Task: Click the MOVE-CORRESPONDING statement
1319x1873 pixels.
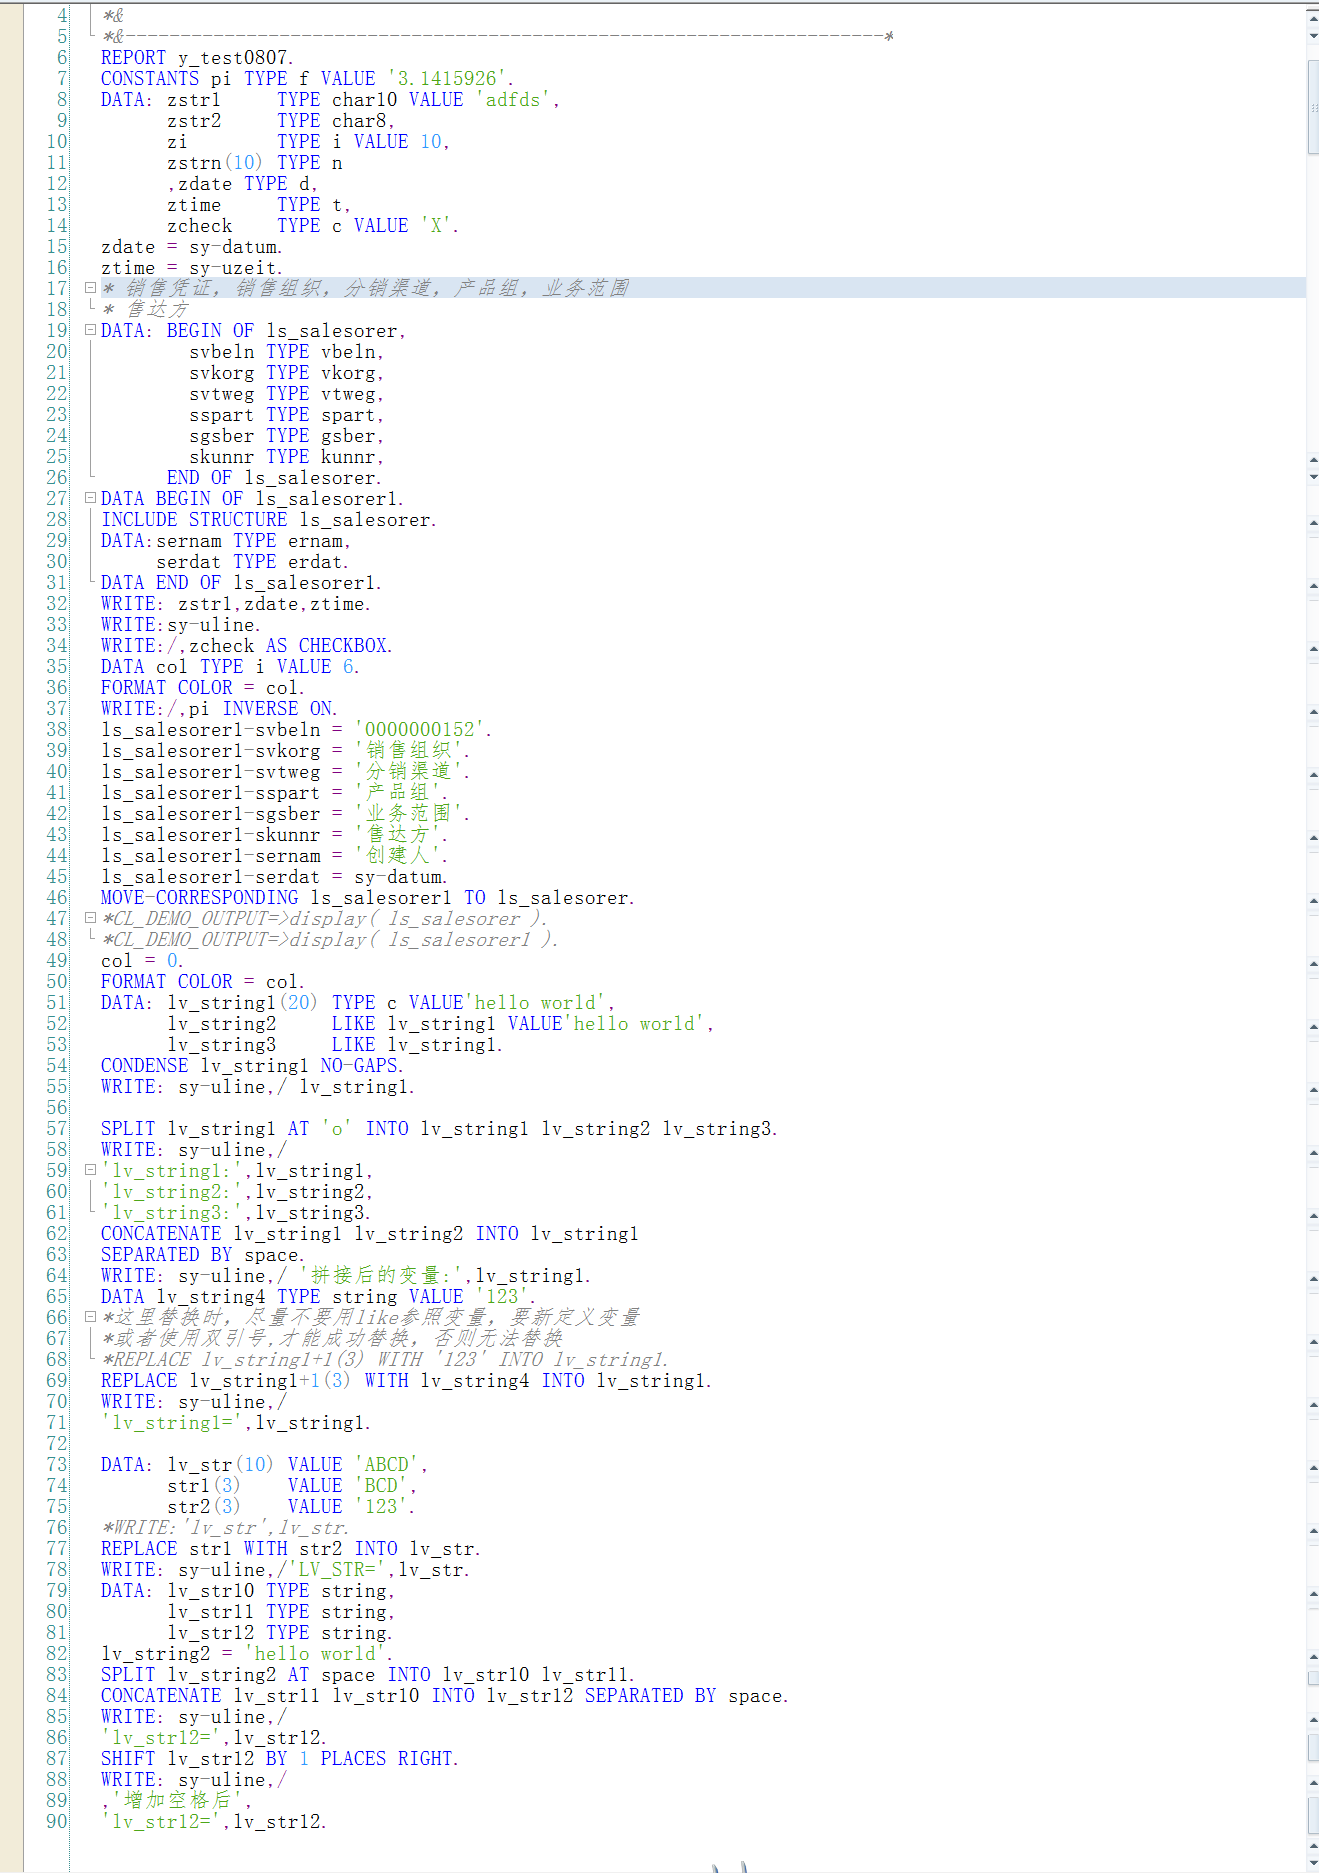Action: click(x=368, y=898)
